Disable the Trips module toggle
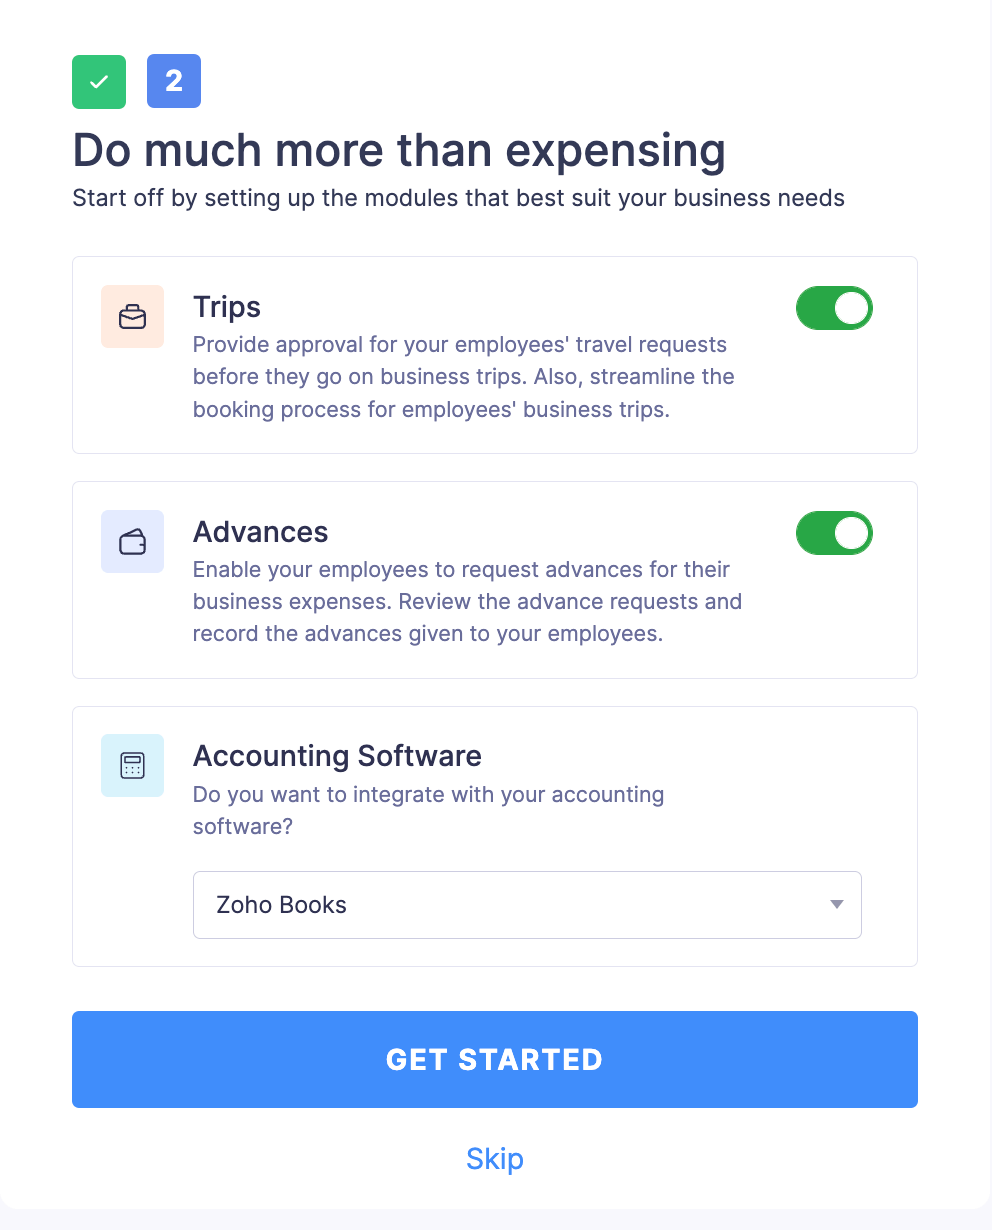 point(834,308)
